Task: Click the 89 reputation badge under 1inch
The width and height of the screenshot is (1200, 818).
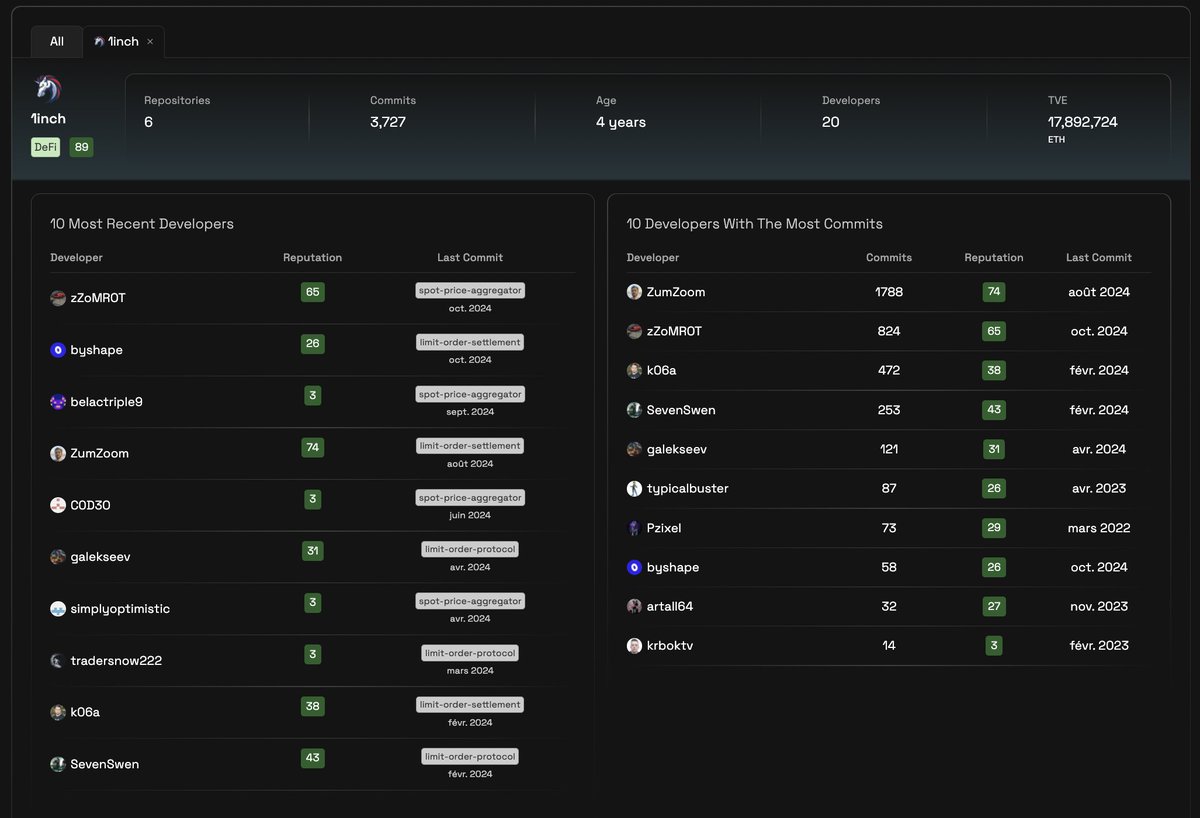Action: pos(81,147)
